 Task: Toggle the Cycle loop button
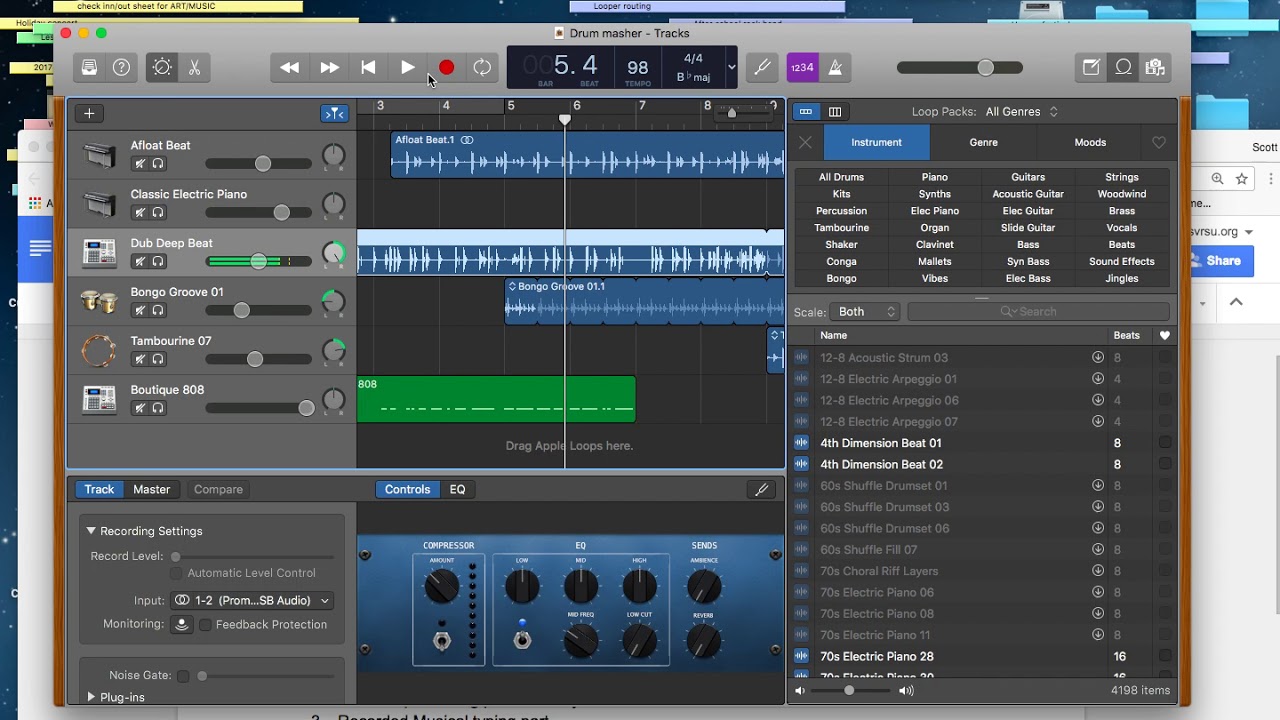(482, 67)
